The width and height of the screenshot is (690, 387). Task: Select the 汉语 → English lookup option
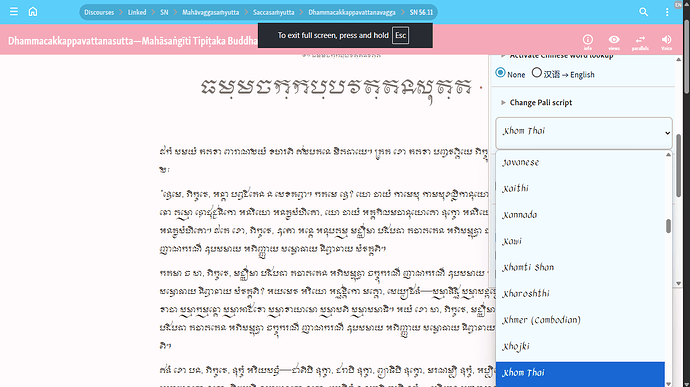[x=536, y=73]
